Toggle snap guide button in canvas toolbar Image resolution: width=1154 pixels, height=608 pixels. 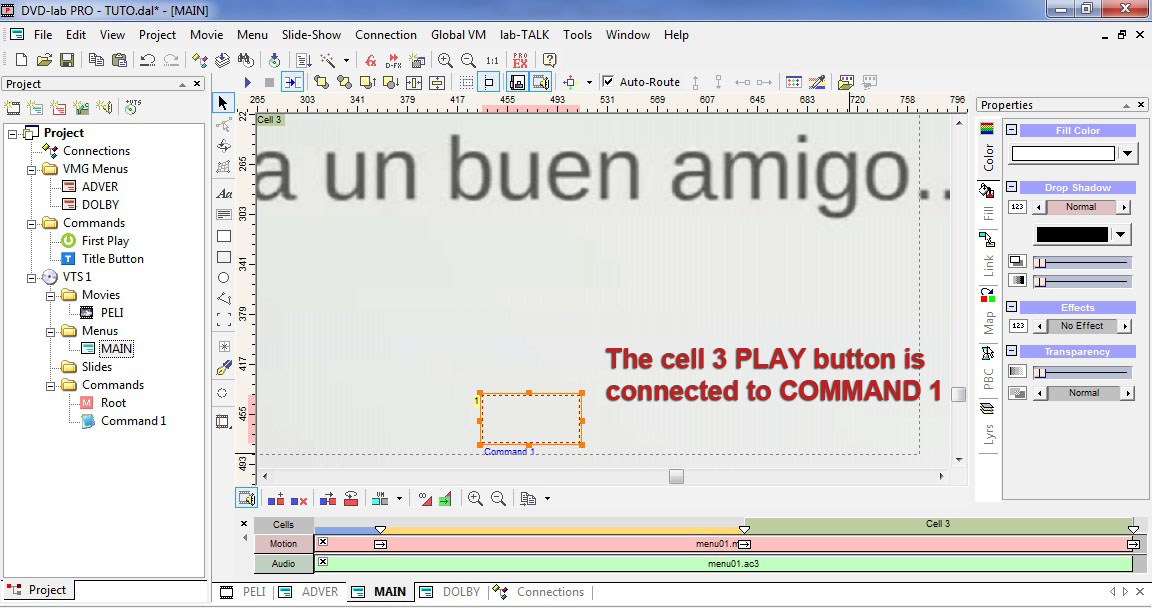tap(489, 82)
